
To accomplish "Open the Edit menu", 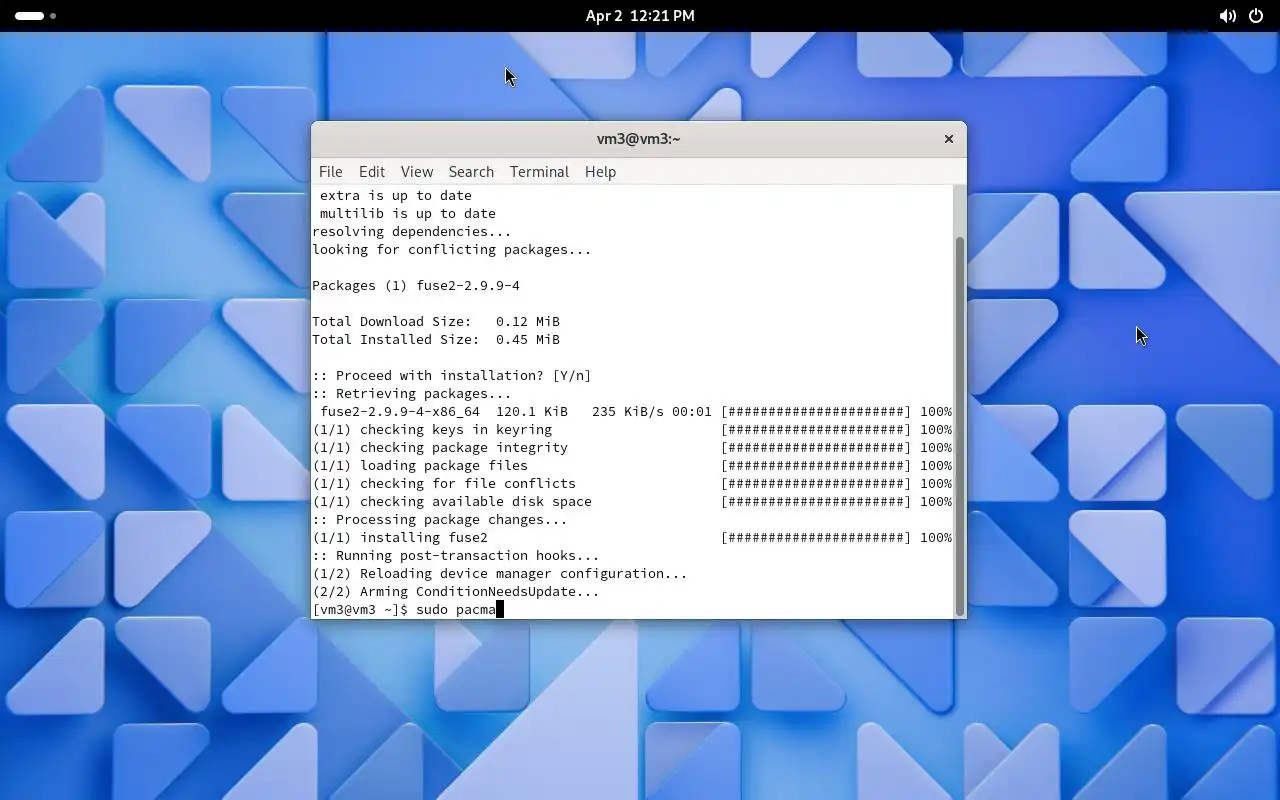I will tap(372, 172).
